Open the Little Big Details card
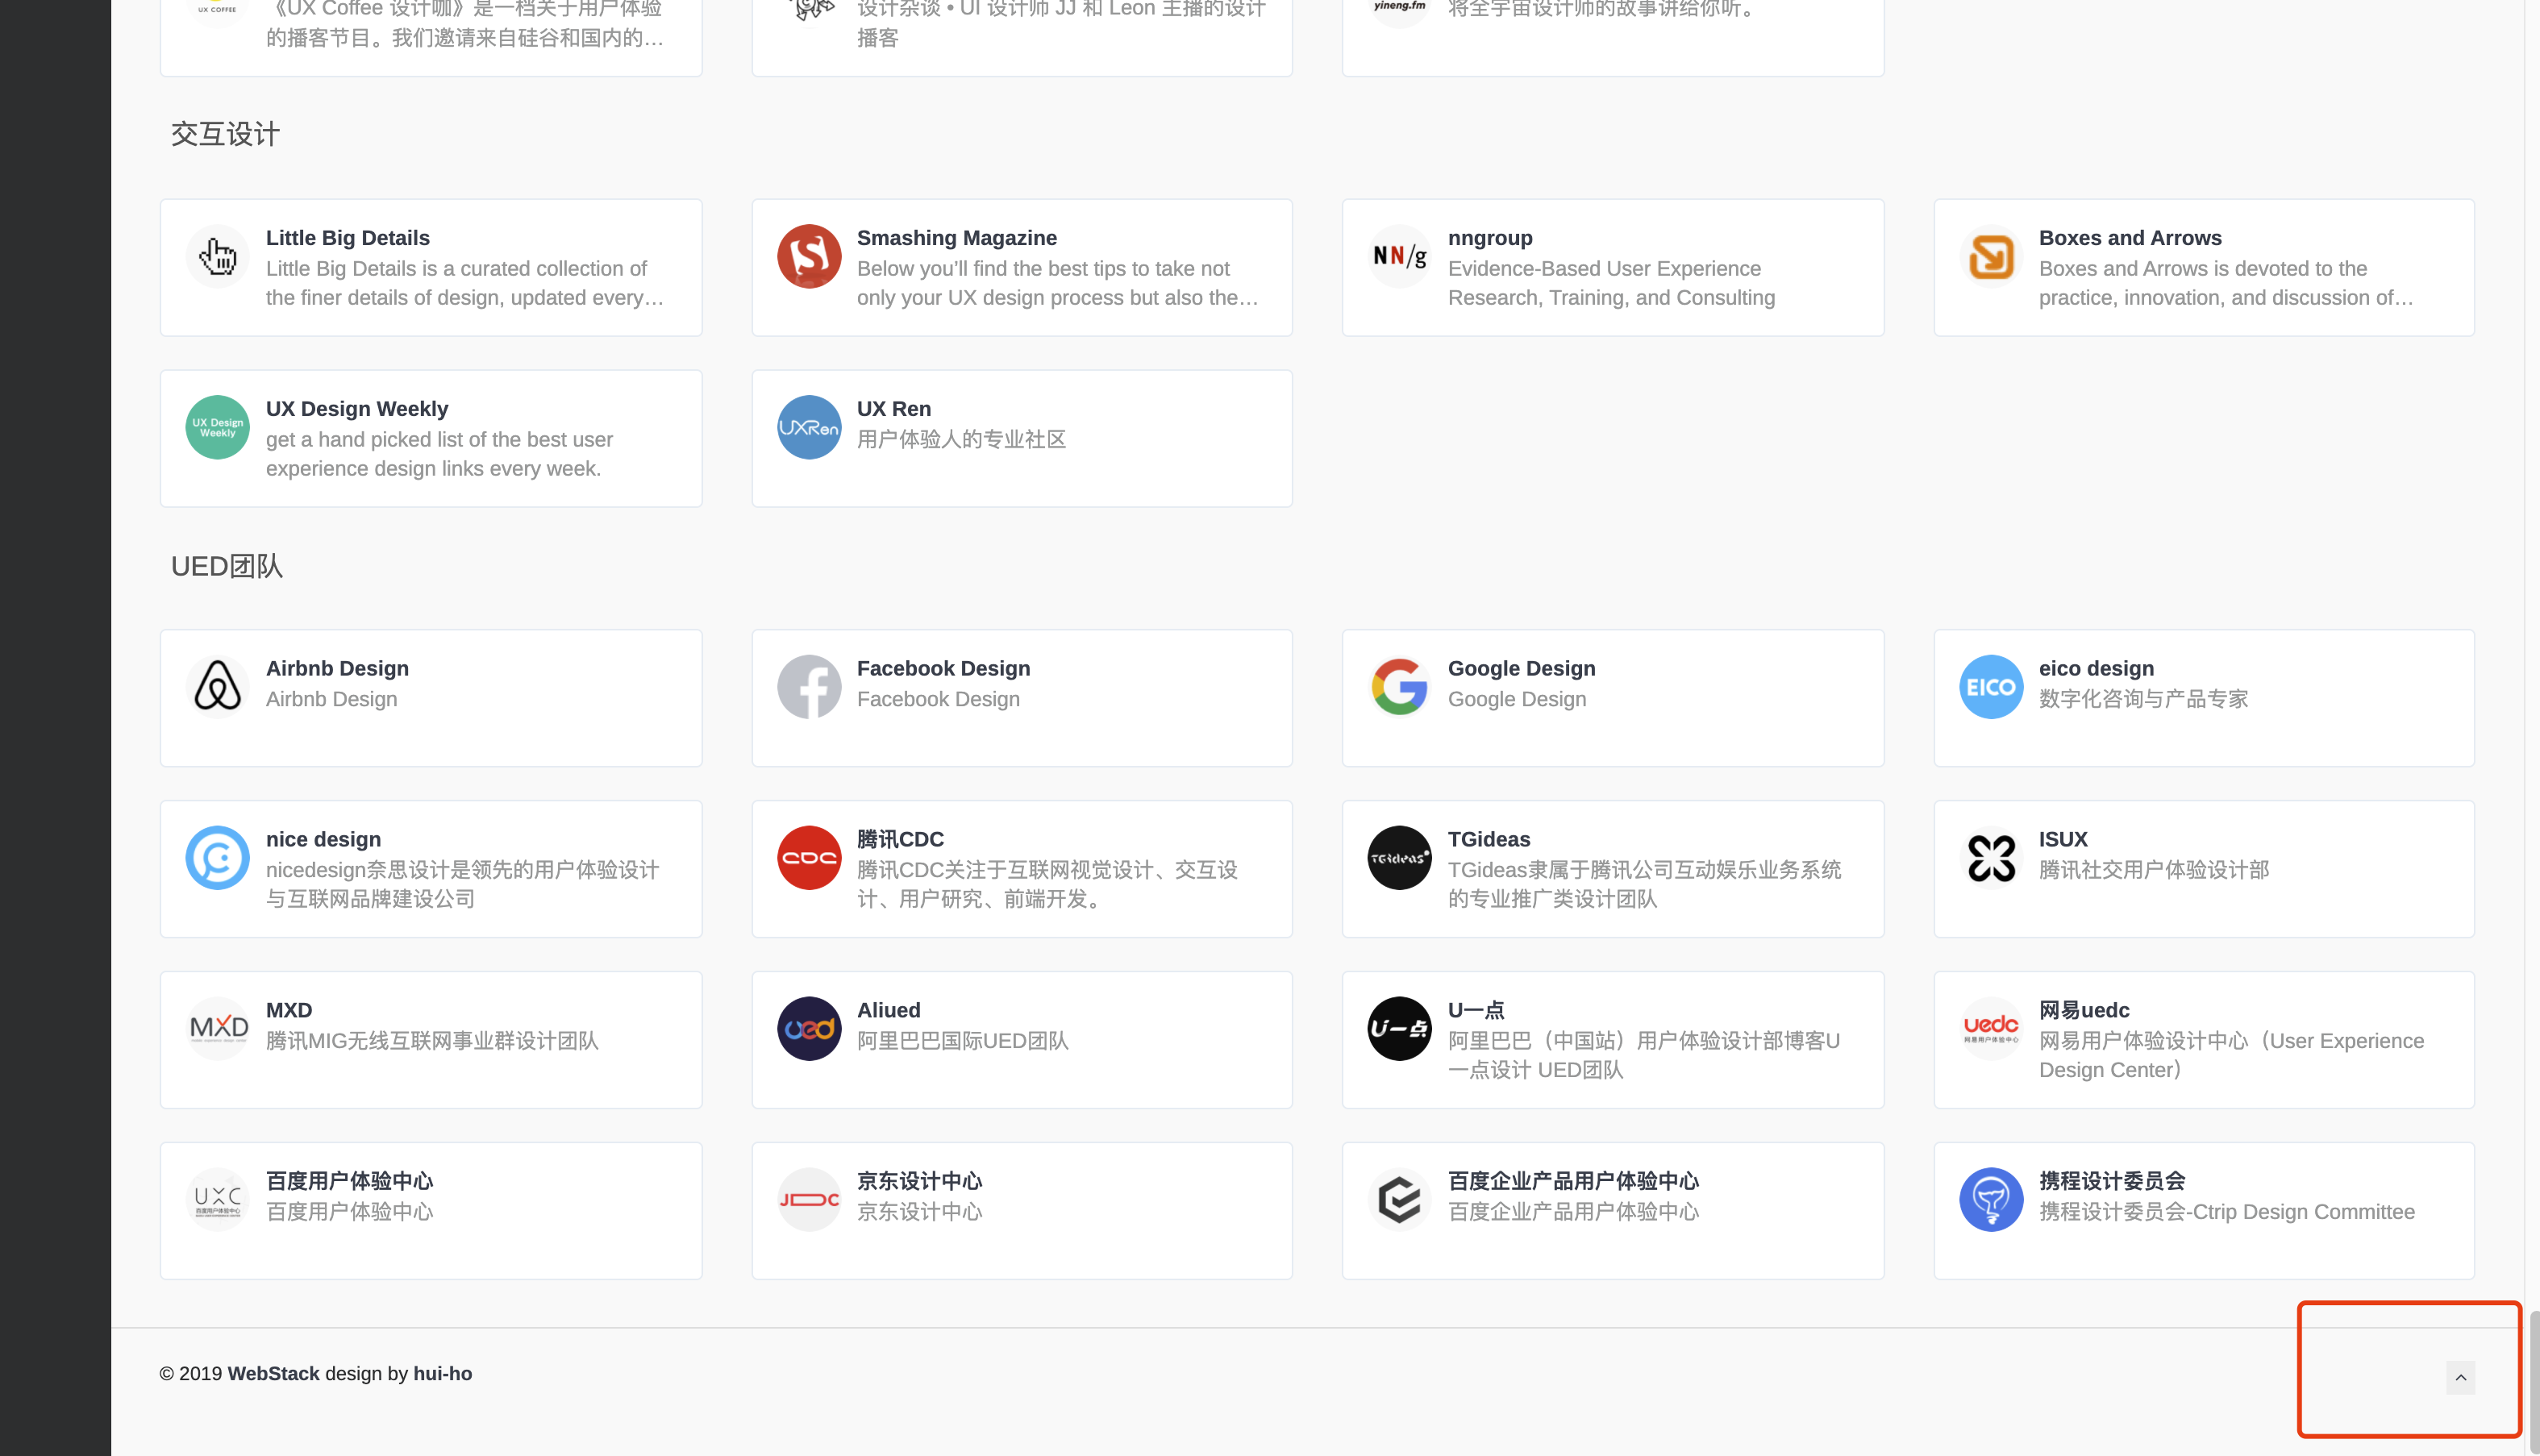2540x1456 pixels. (431, 267)
